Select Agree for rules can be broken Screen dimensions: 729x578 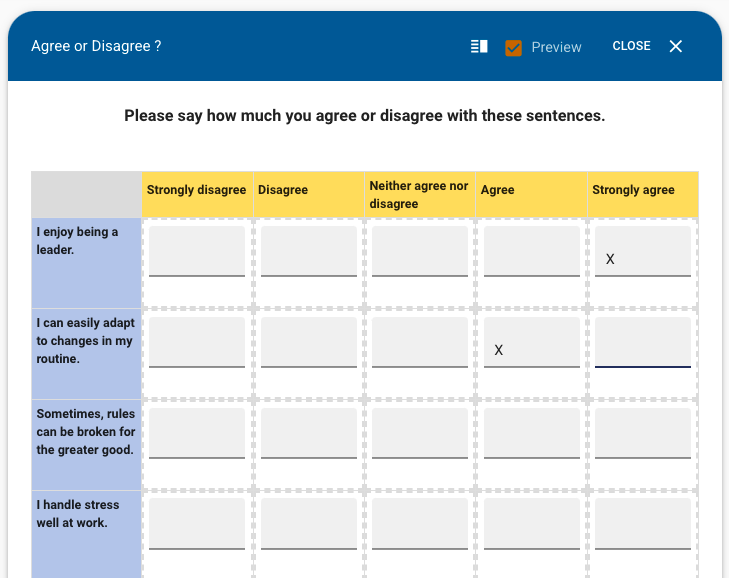(x=531, y=433)
